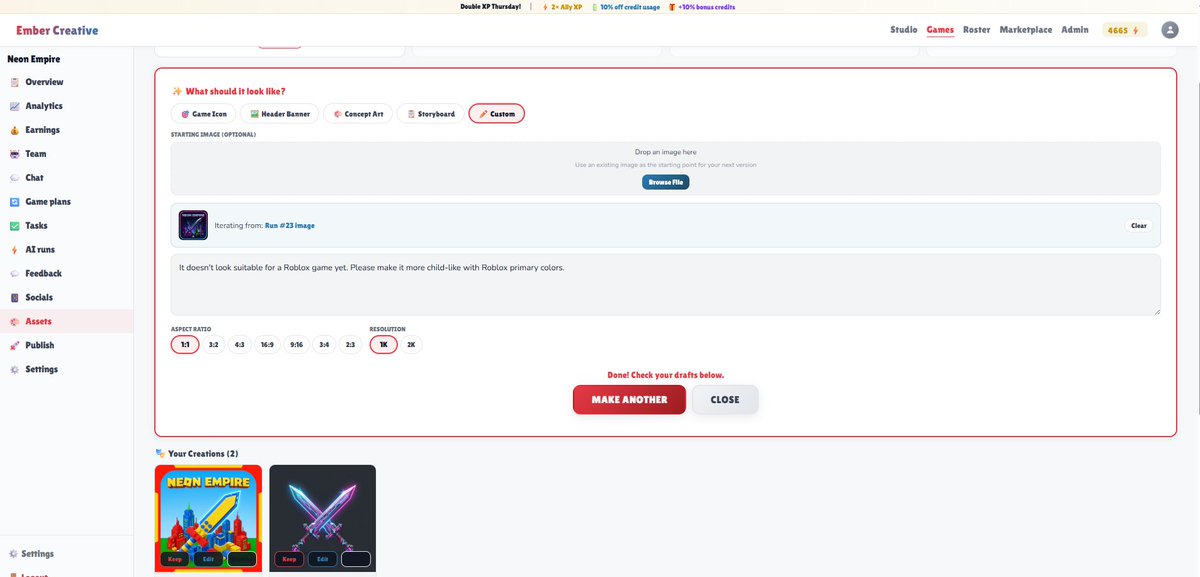Follow the Run #23 image link

[x=290, y=226]
